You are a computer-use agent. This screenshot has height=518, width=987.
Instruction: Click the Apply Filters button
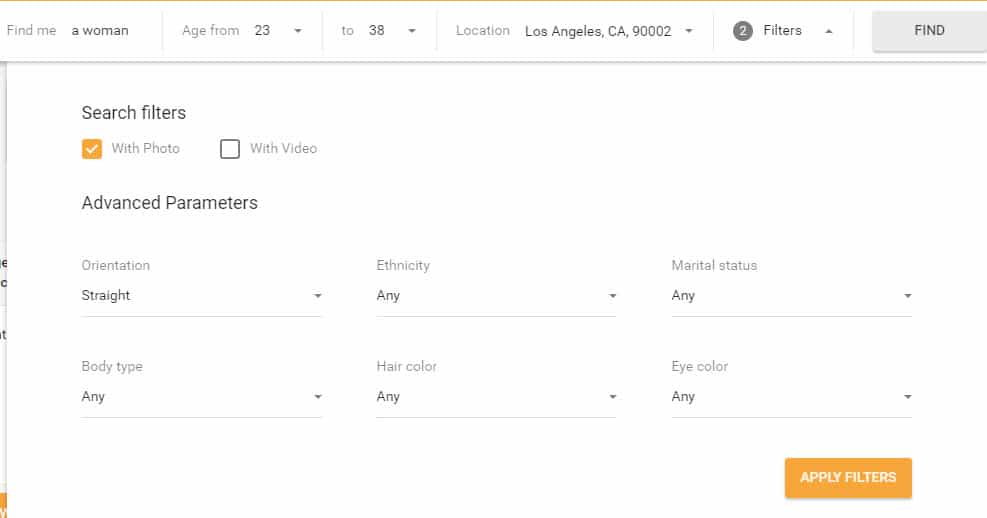click(x=848, y=478)
